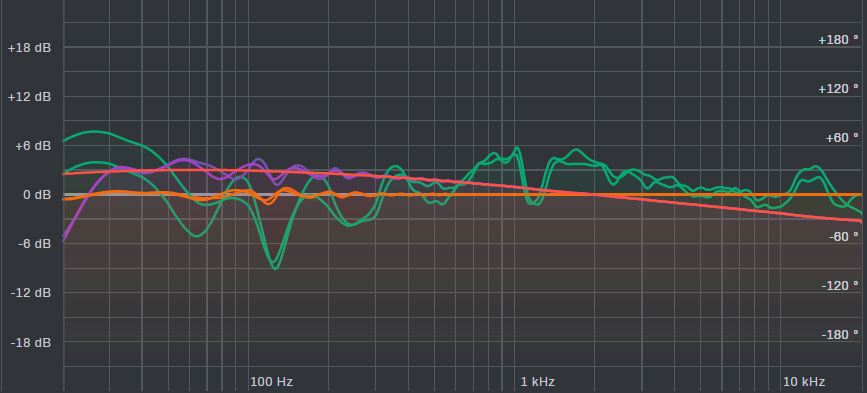867x393 pixels.
Task: Click the -180 ° phase axis label
Action: pos(840,335)
